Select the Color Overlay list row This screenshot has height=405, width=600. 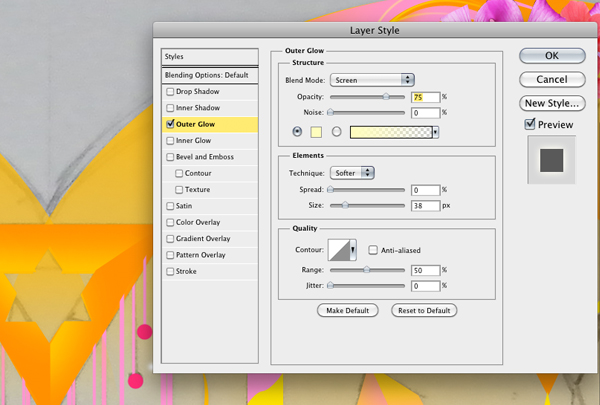pyautogui.click(x=210, y=222)
